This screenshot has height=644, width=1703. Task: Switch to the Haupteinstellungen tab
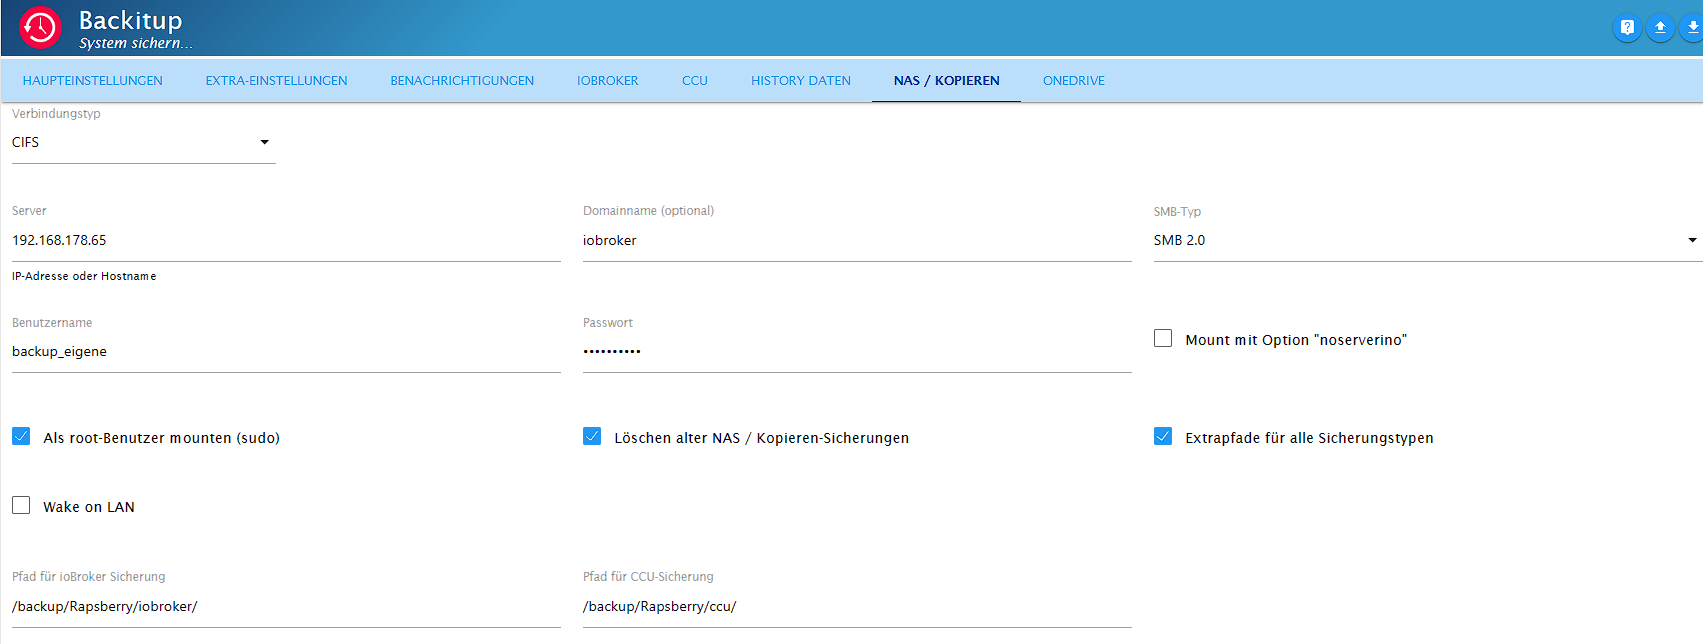coord(93,81)
